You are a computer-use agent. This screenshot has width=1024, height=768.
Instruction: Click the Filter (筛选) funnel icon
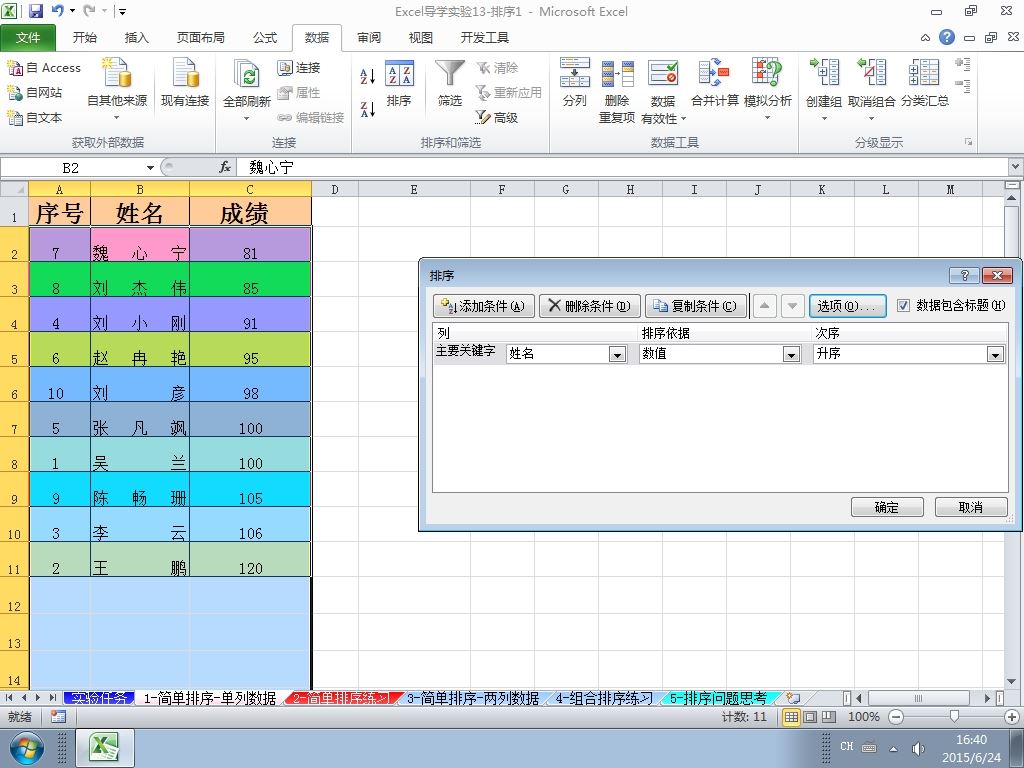coord(450,84)
